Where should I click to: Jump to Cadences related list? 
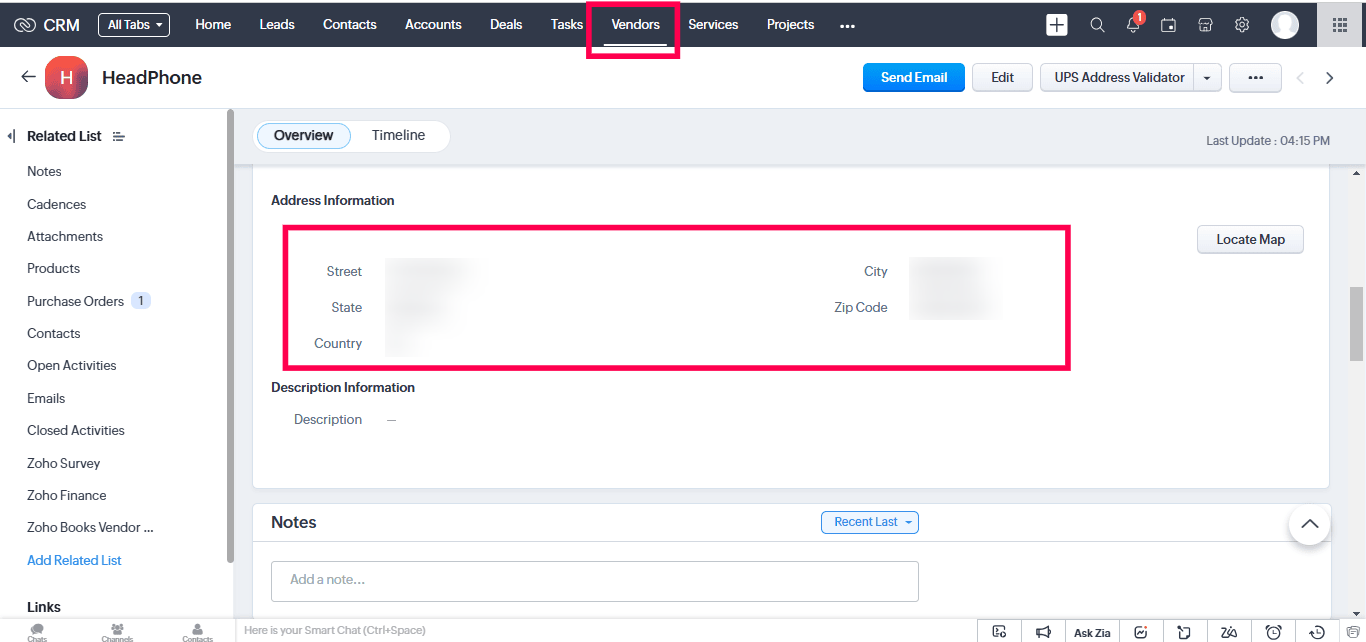56,204
